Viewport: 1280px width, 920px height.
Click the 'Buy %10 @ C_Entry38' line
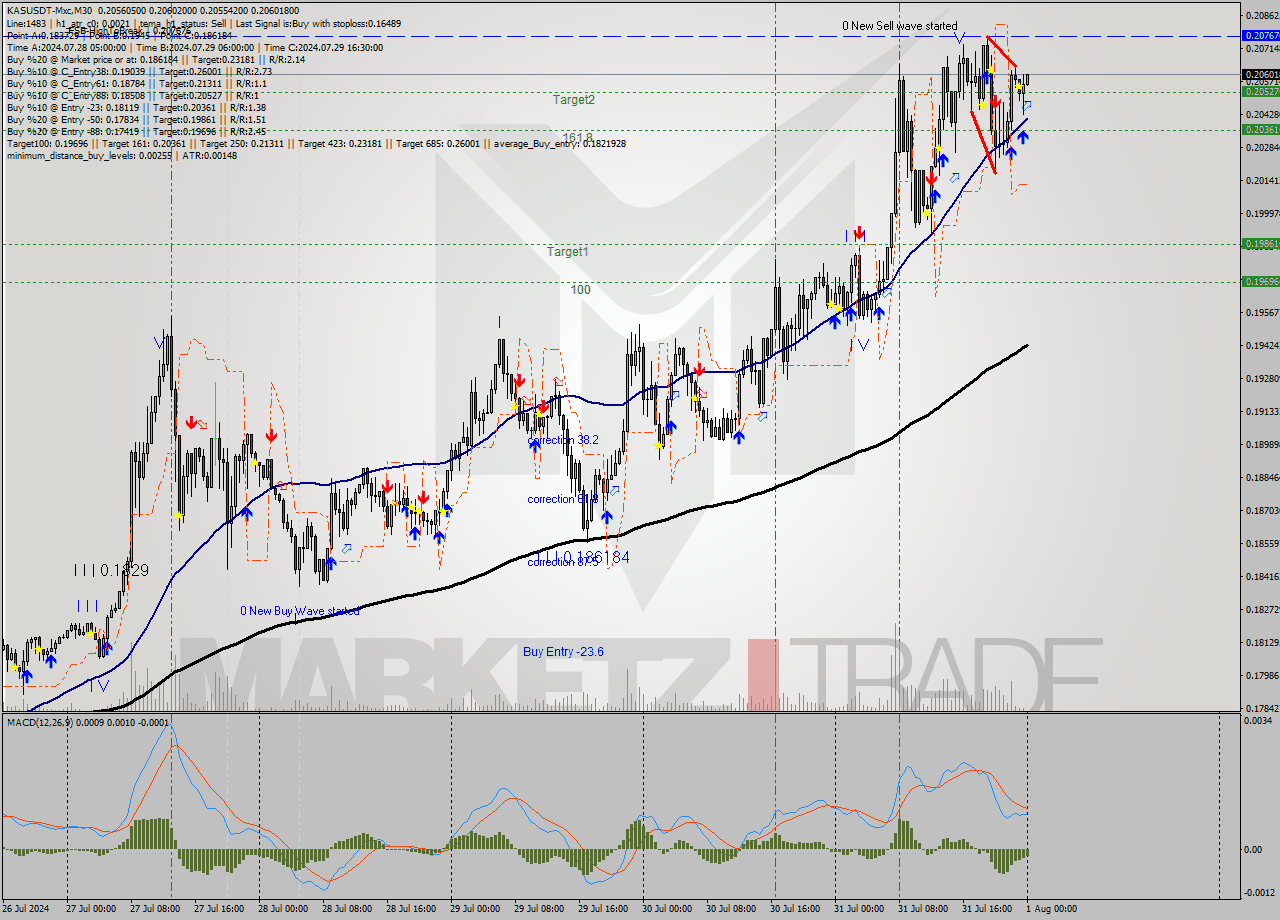click(139, 71)
